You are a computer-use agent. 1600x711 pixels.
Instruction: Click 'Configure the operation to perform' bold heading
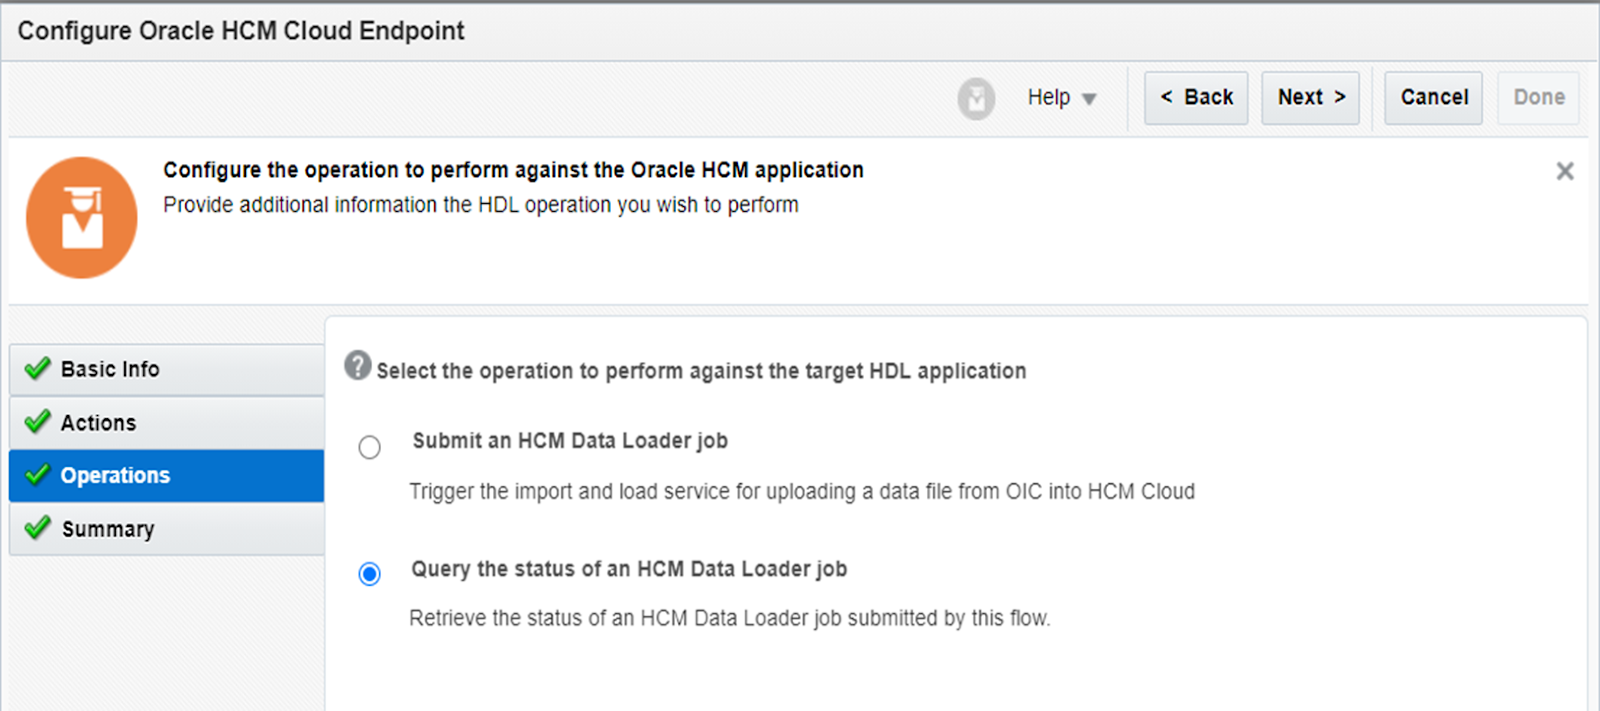pyautogui.click(x=513, y=170)
